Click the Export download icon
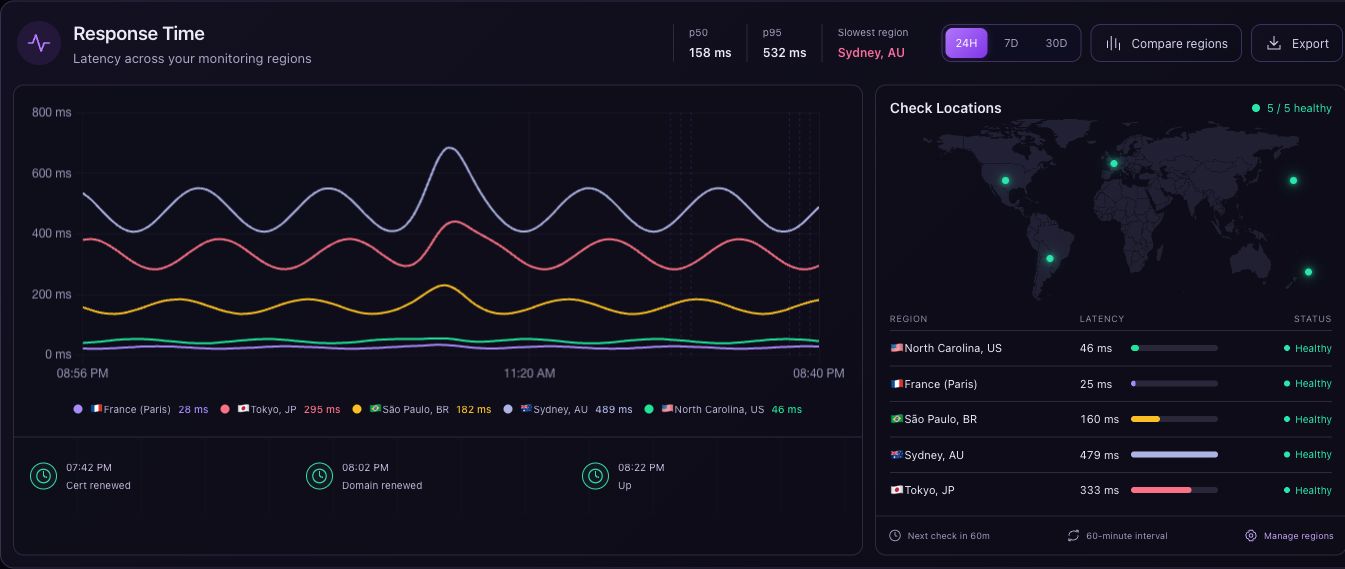The height and width of the screenshot is (569, 1345). point(1273,43)
